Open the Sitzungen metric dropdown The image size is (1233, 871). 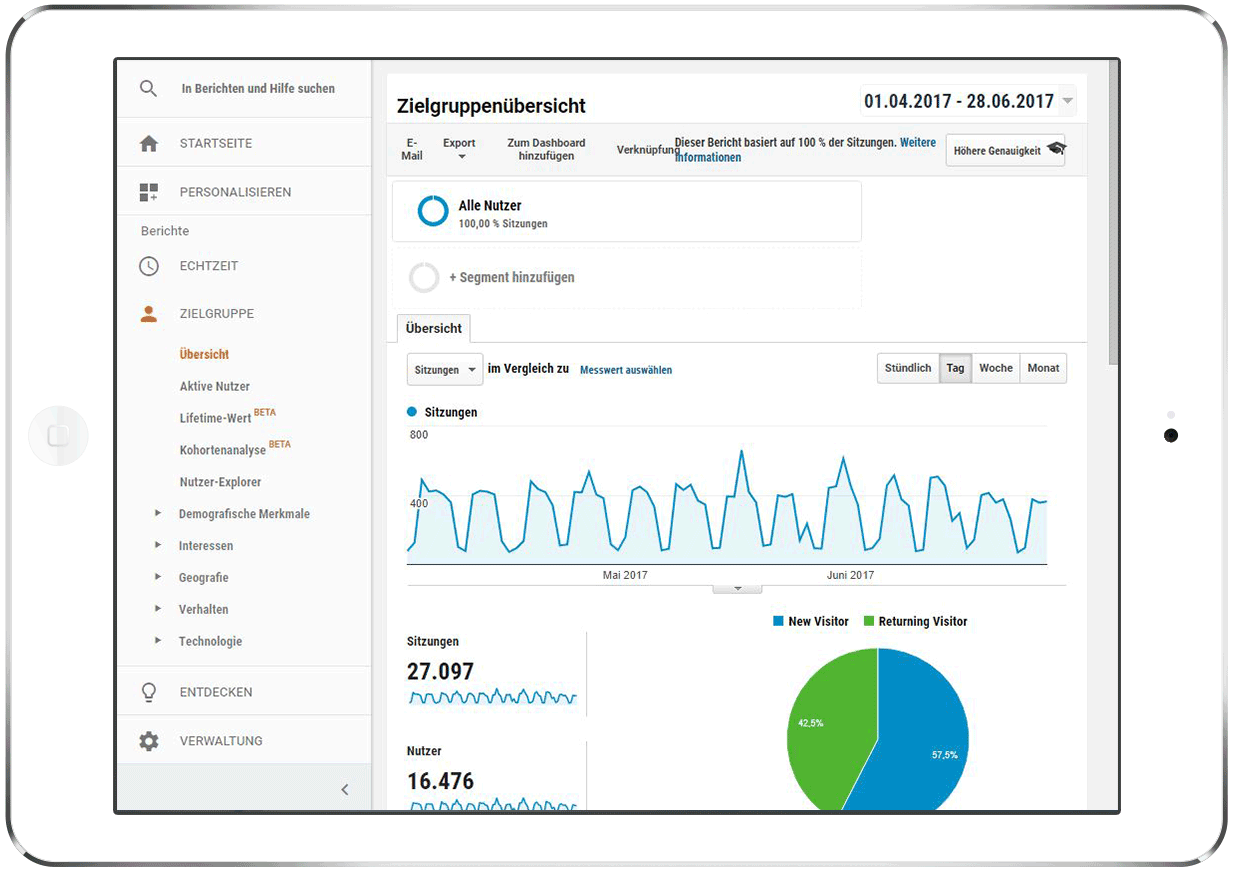pyautogui.click(x=445, y=370)
